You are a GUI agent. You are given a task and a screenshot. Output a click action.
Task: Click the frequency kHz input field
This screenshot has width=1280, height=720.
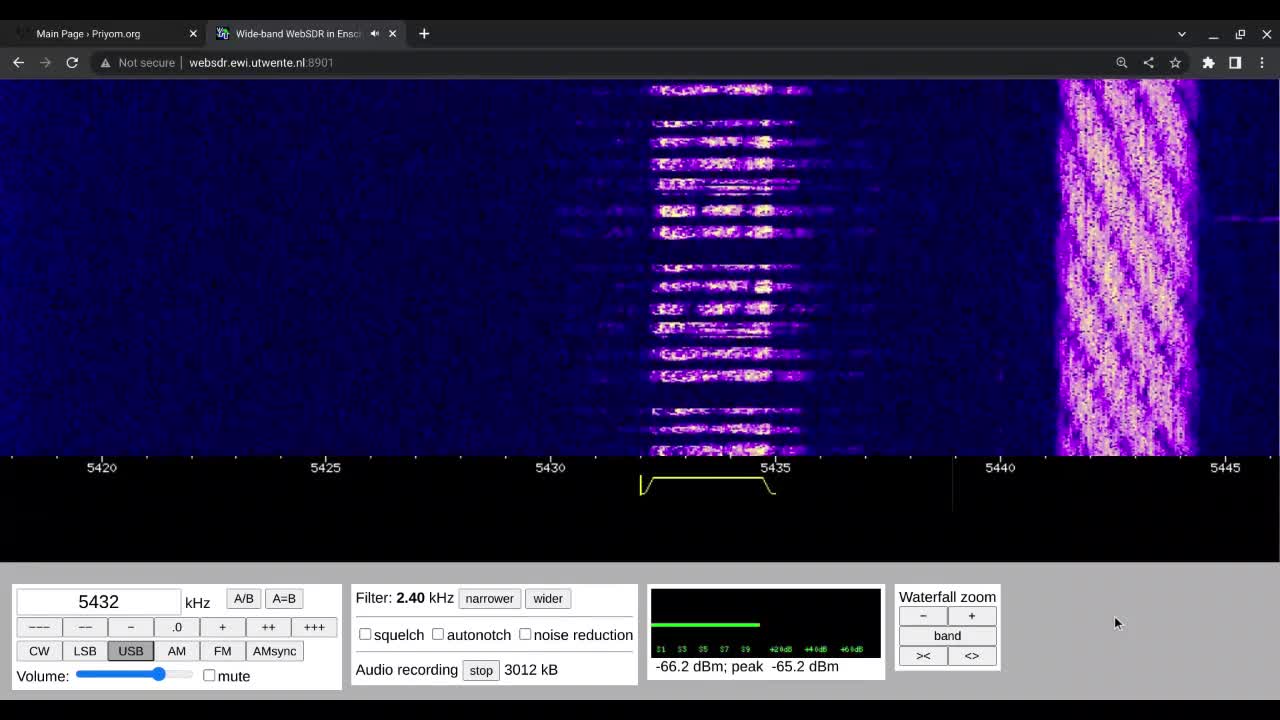point(98,601)
